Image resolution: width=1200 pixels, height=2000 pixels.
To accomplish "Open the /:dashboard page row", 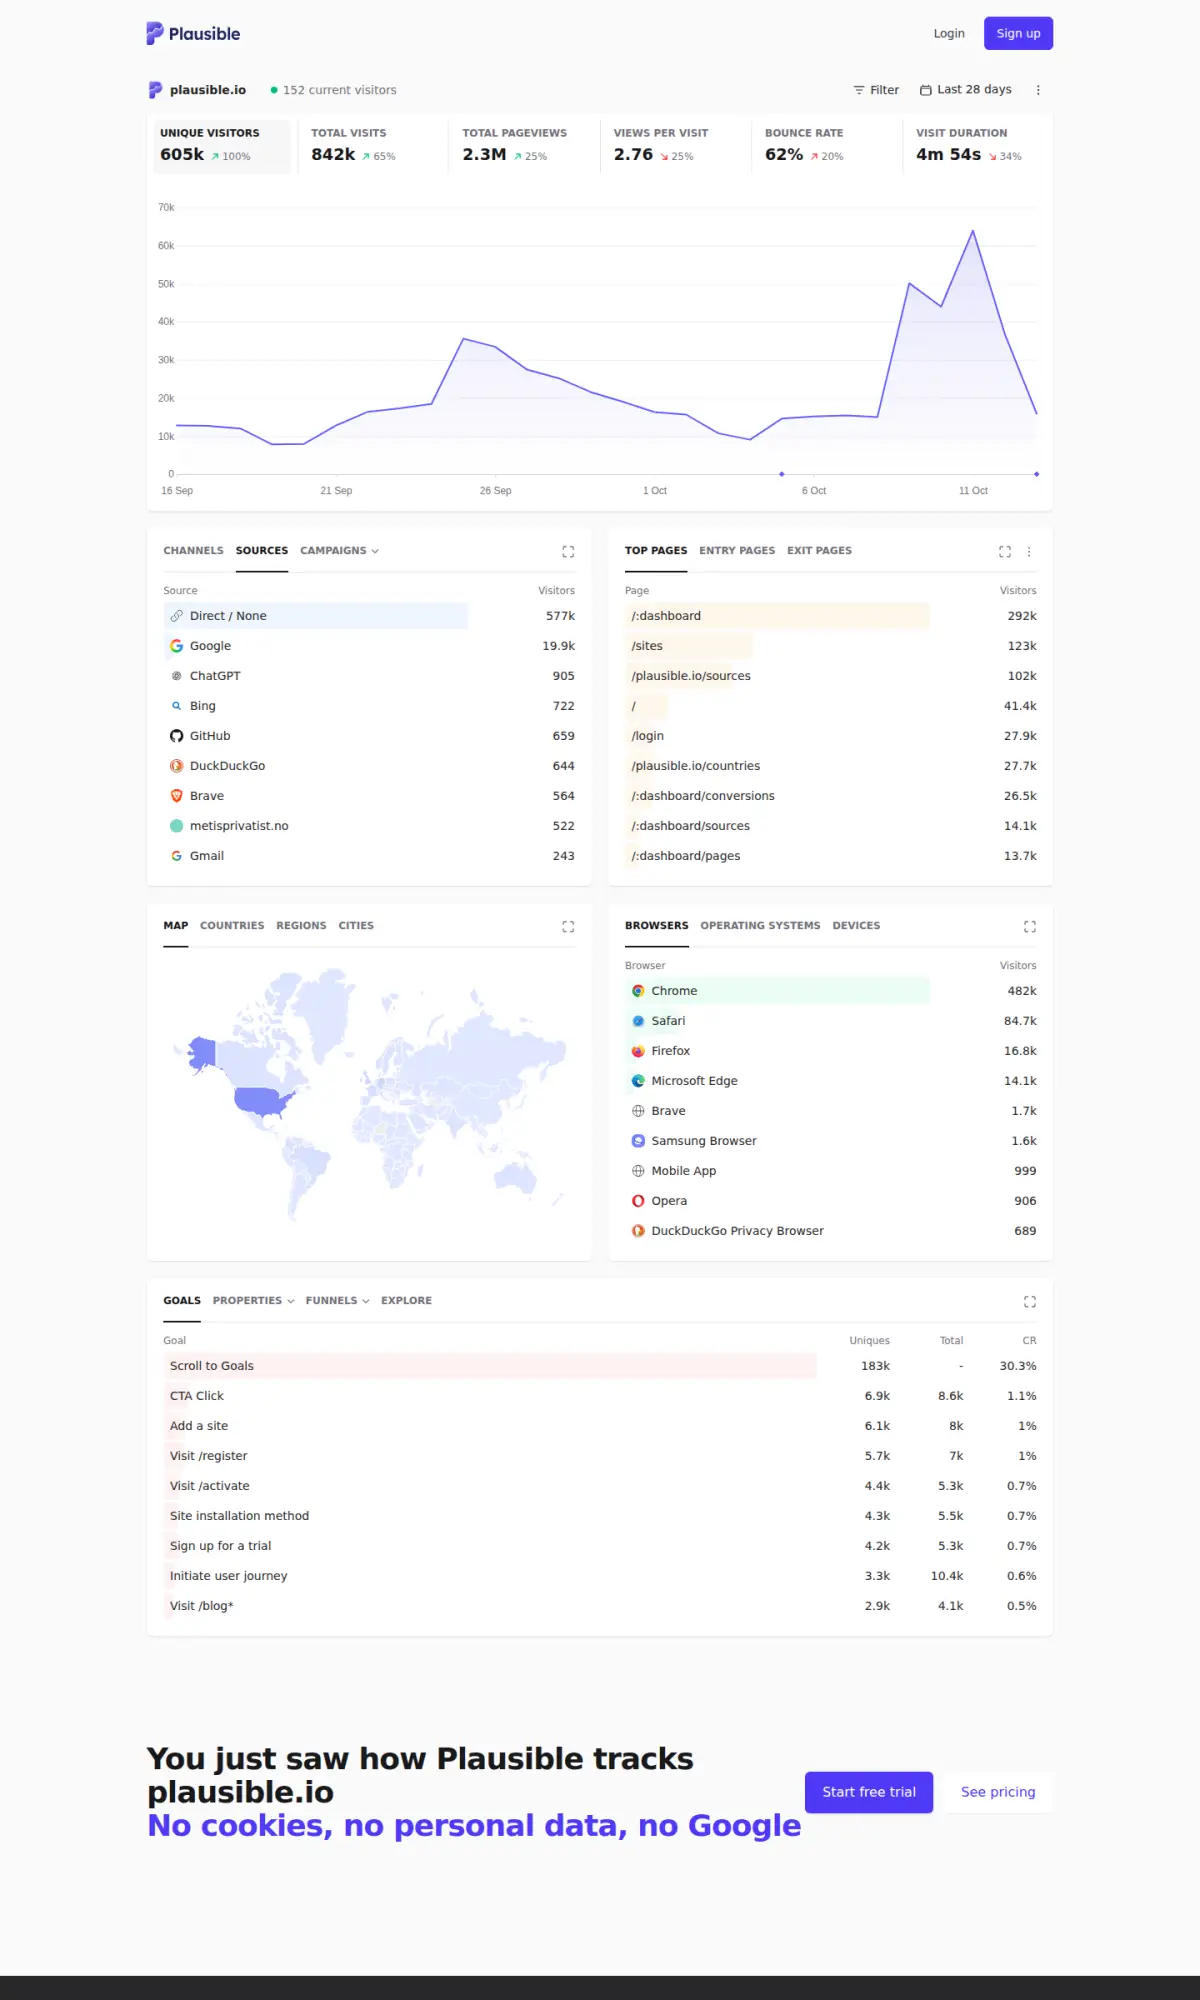I will pyautogui.click(x=831, y=616).
